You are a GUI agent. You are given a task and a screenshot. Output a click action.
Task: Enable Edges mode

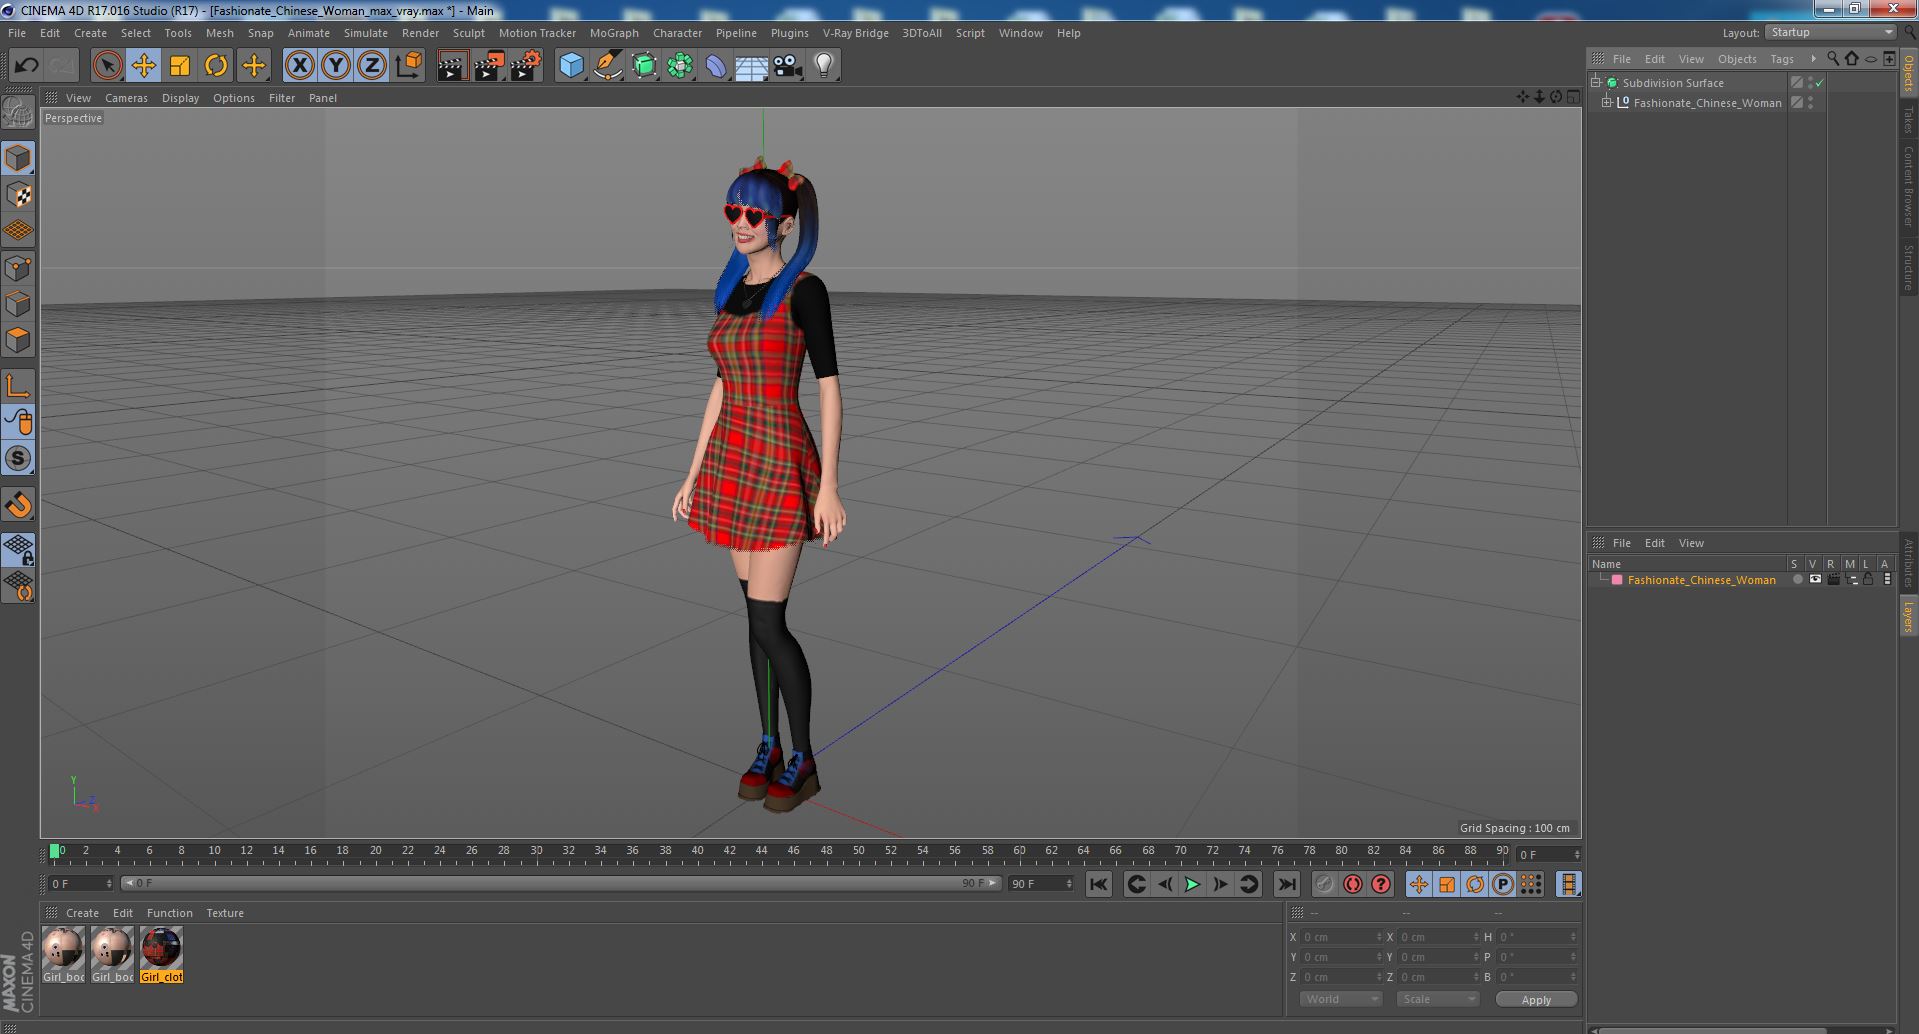tap(18, 304)
